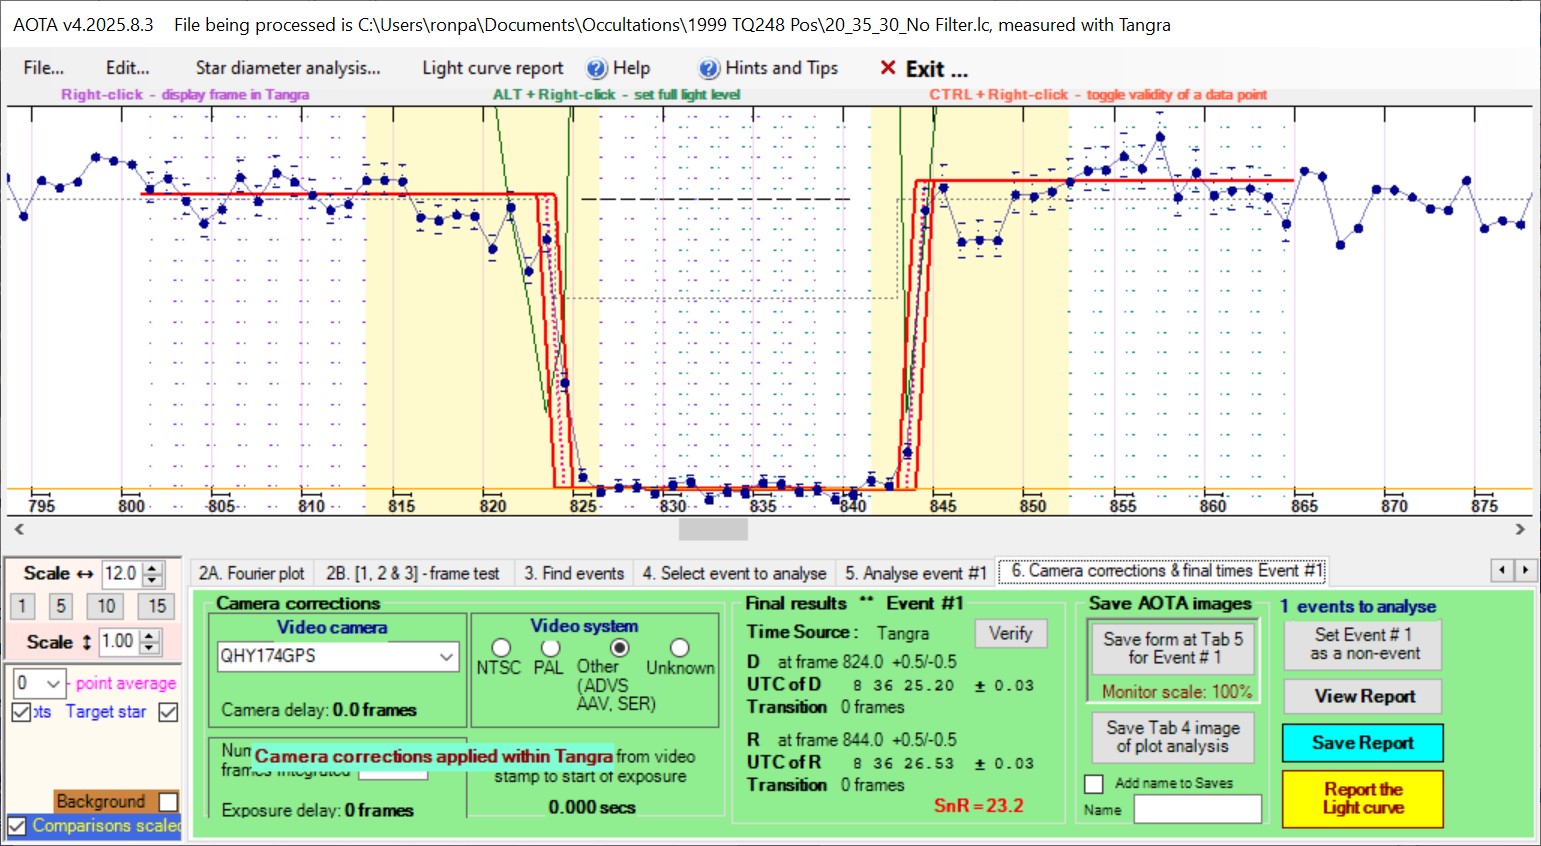Click the red X Exit icon
1541x846 pixels.
pos(887,68)
